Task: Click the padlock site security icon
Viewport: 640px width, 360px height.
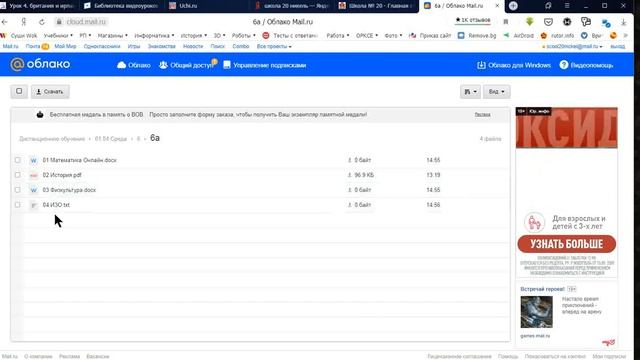Action: 59,22
